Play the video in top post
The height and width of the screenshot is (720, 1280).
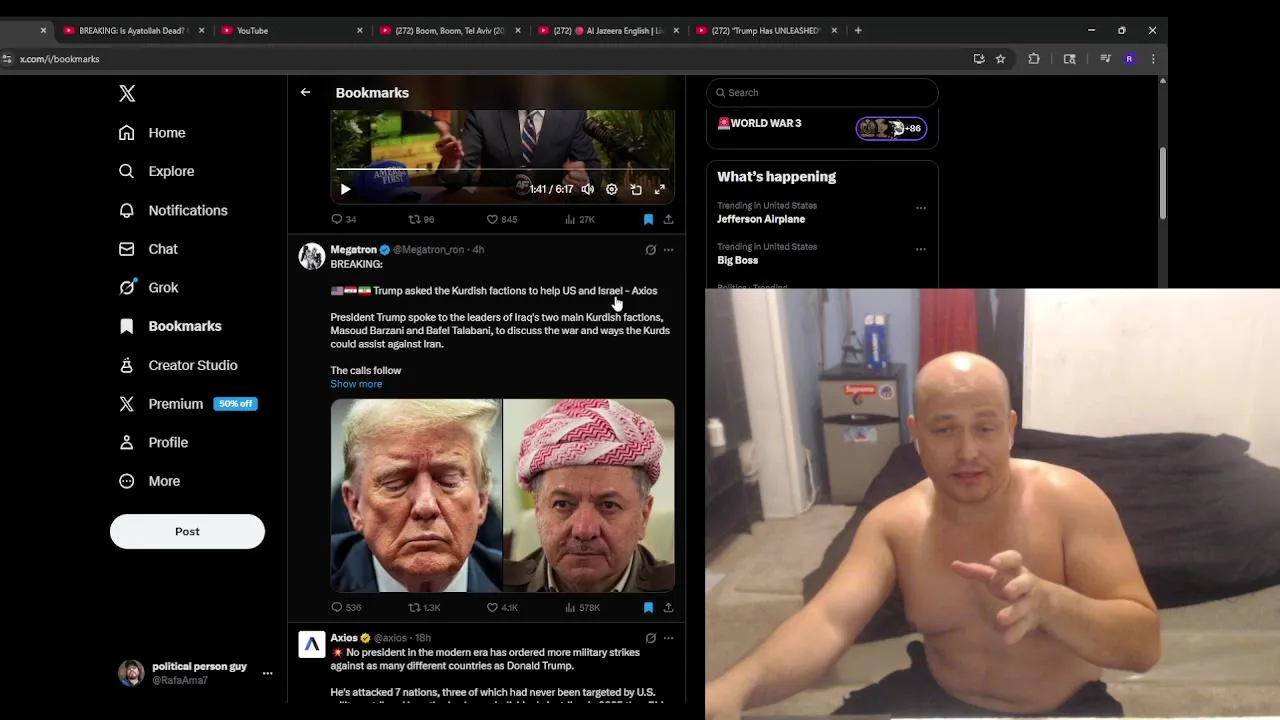345,189
